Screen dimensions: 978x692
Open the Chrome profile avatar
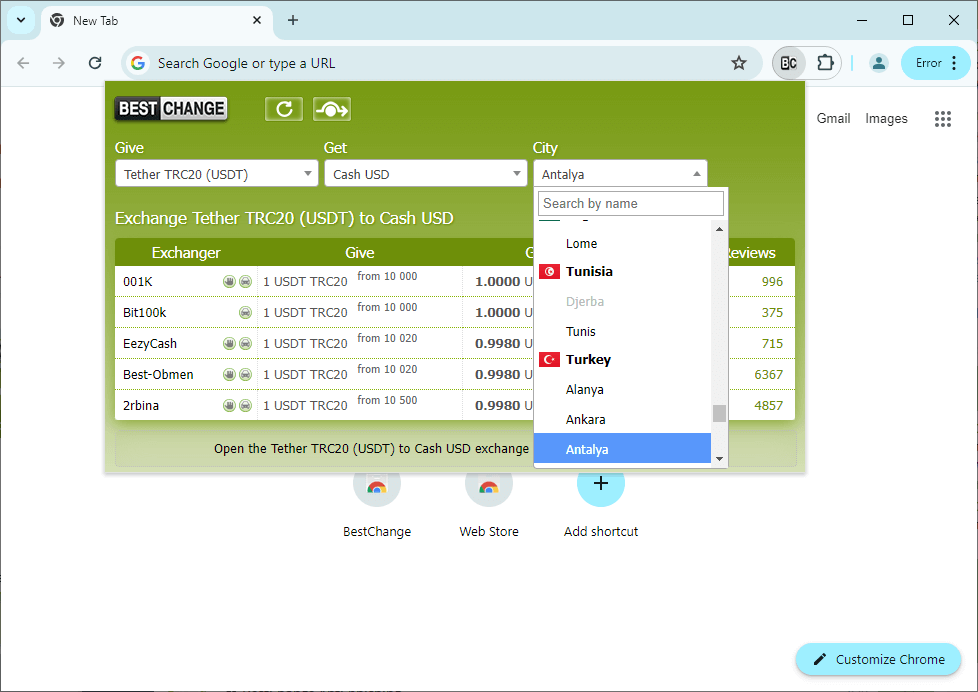coord(879,63)
